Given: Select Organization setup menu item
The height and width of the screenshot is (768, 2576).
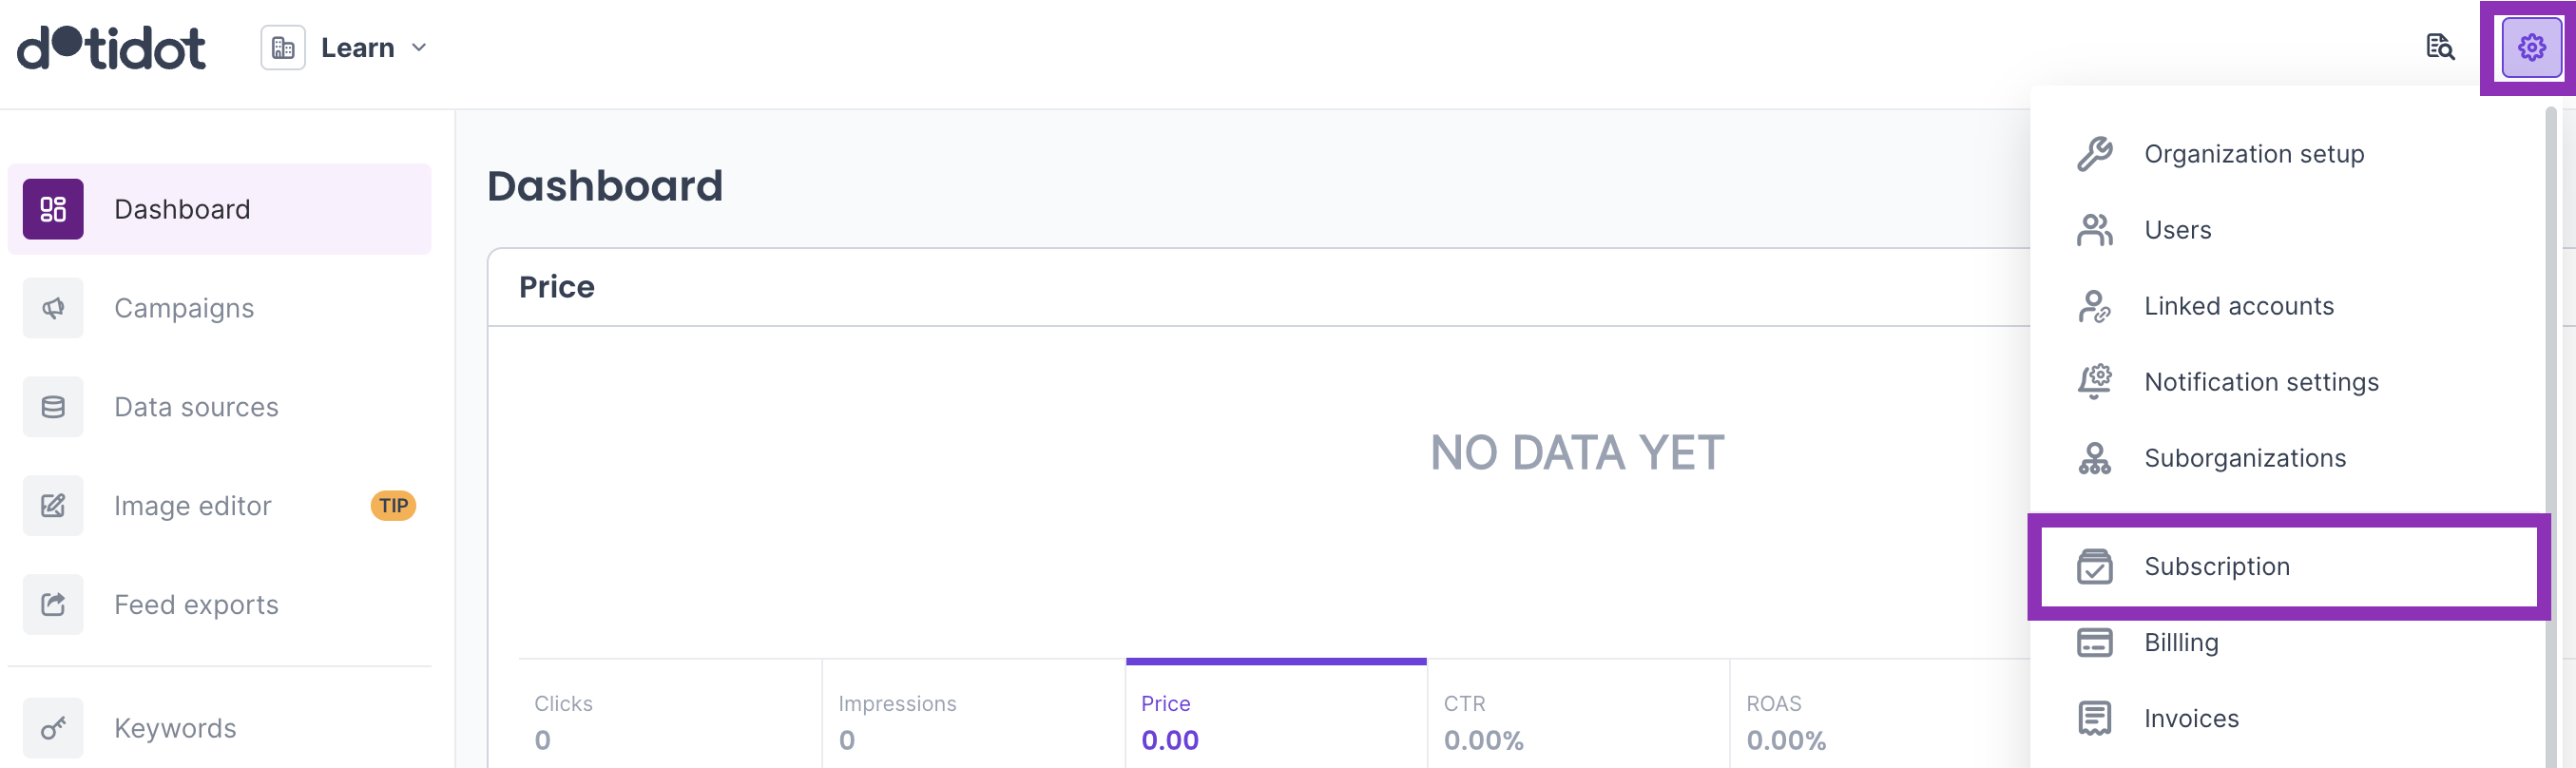Looking at the screenshot, I should [2253, 154].
